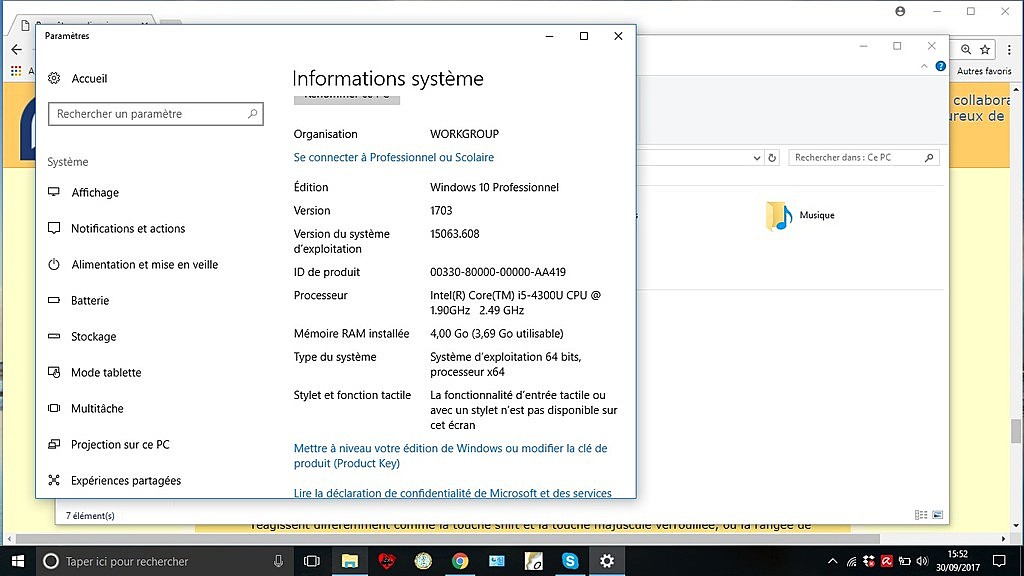Open the round green emblem taskbar app

[423, 561]
